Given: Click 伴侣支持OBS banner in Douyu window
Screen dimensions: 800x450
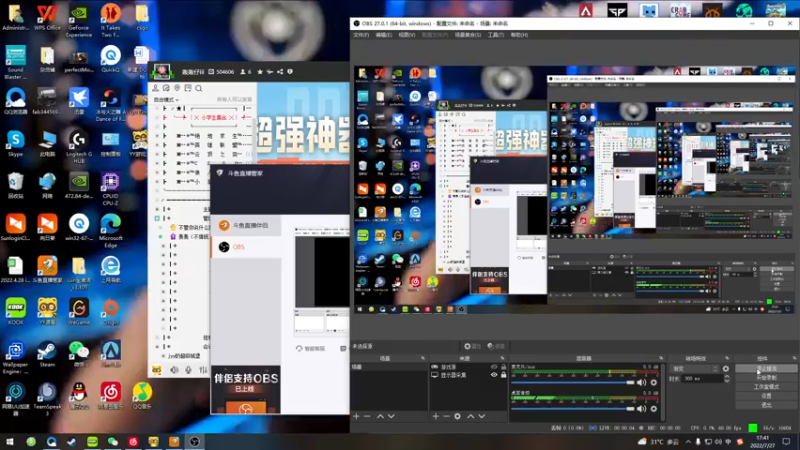Looking at the screenshot, I should (245, 389).
